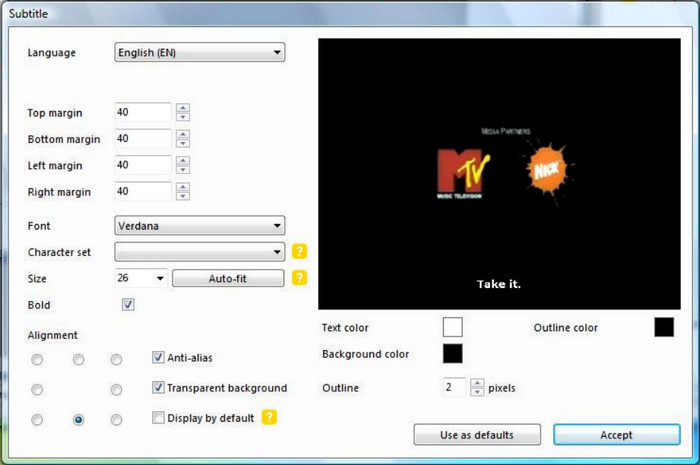Toggle the Bold checkbox
700x465 pixels.
click(128, 305)
